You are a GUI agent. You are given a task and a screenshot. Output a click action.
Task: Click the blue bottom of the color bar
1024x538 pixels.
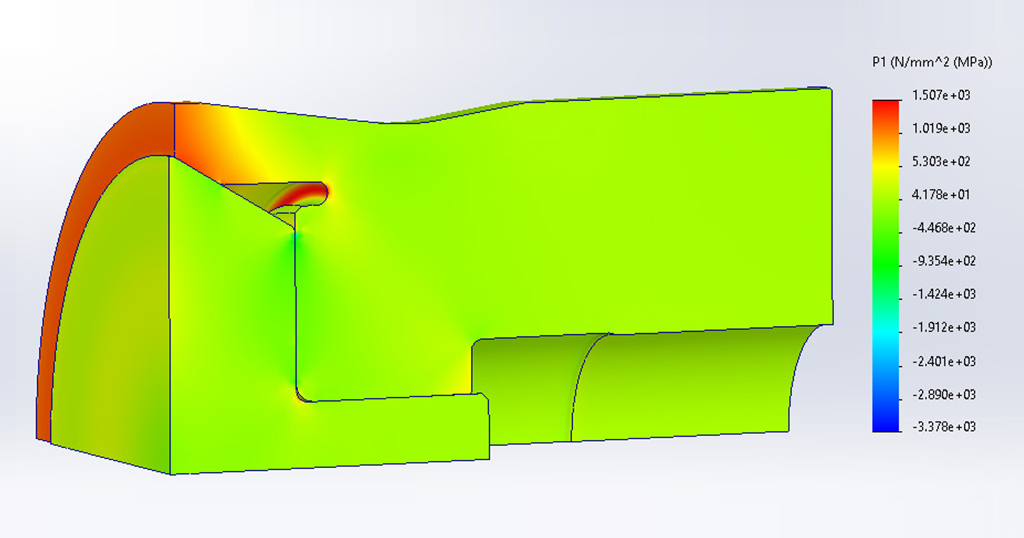coord(885,420)
